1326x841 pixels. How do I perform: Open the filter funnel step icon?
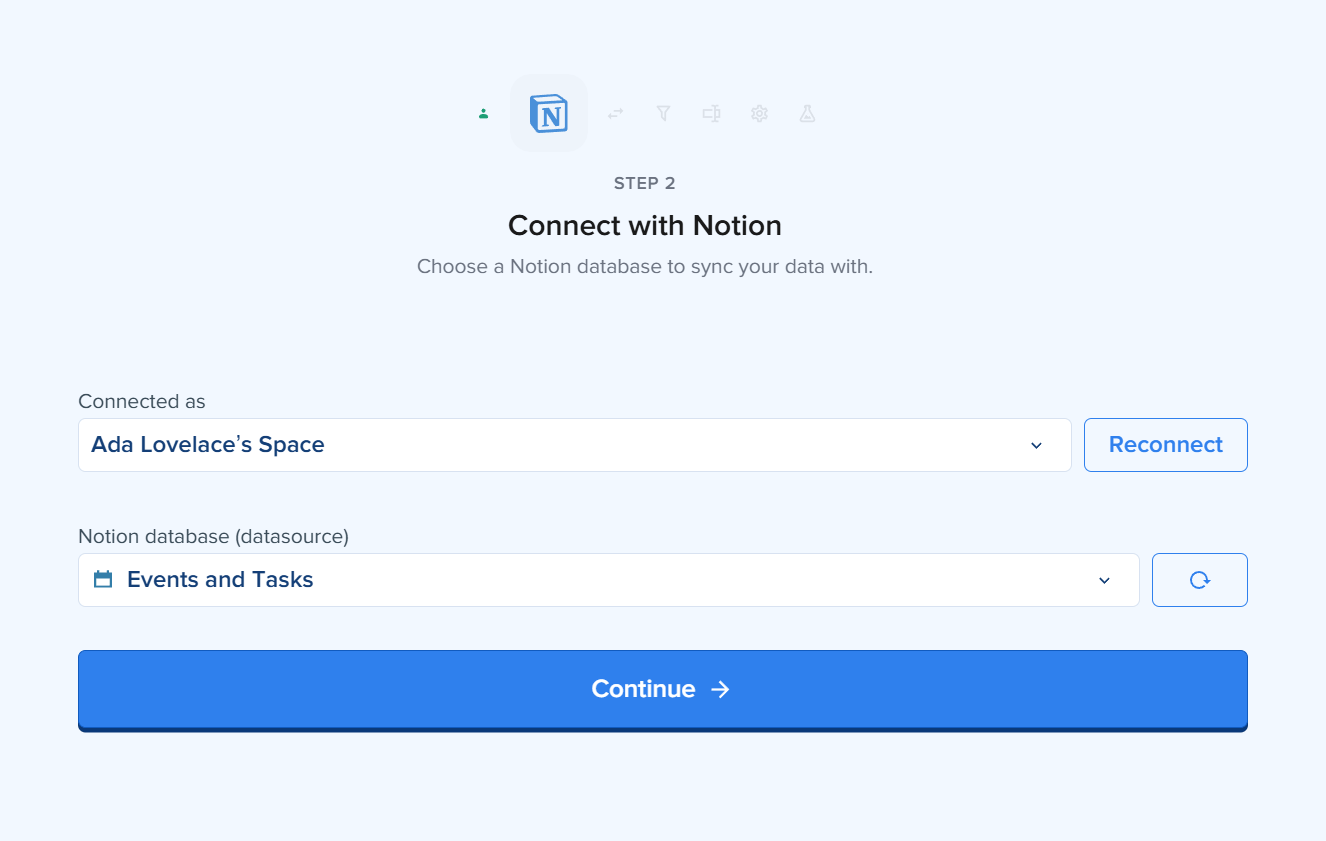click(663, 114)
